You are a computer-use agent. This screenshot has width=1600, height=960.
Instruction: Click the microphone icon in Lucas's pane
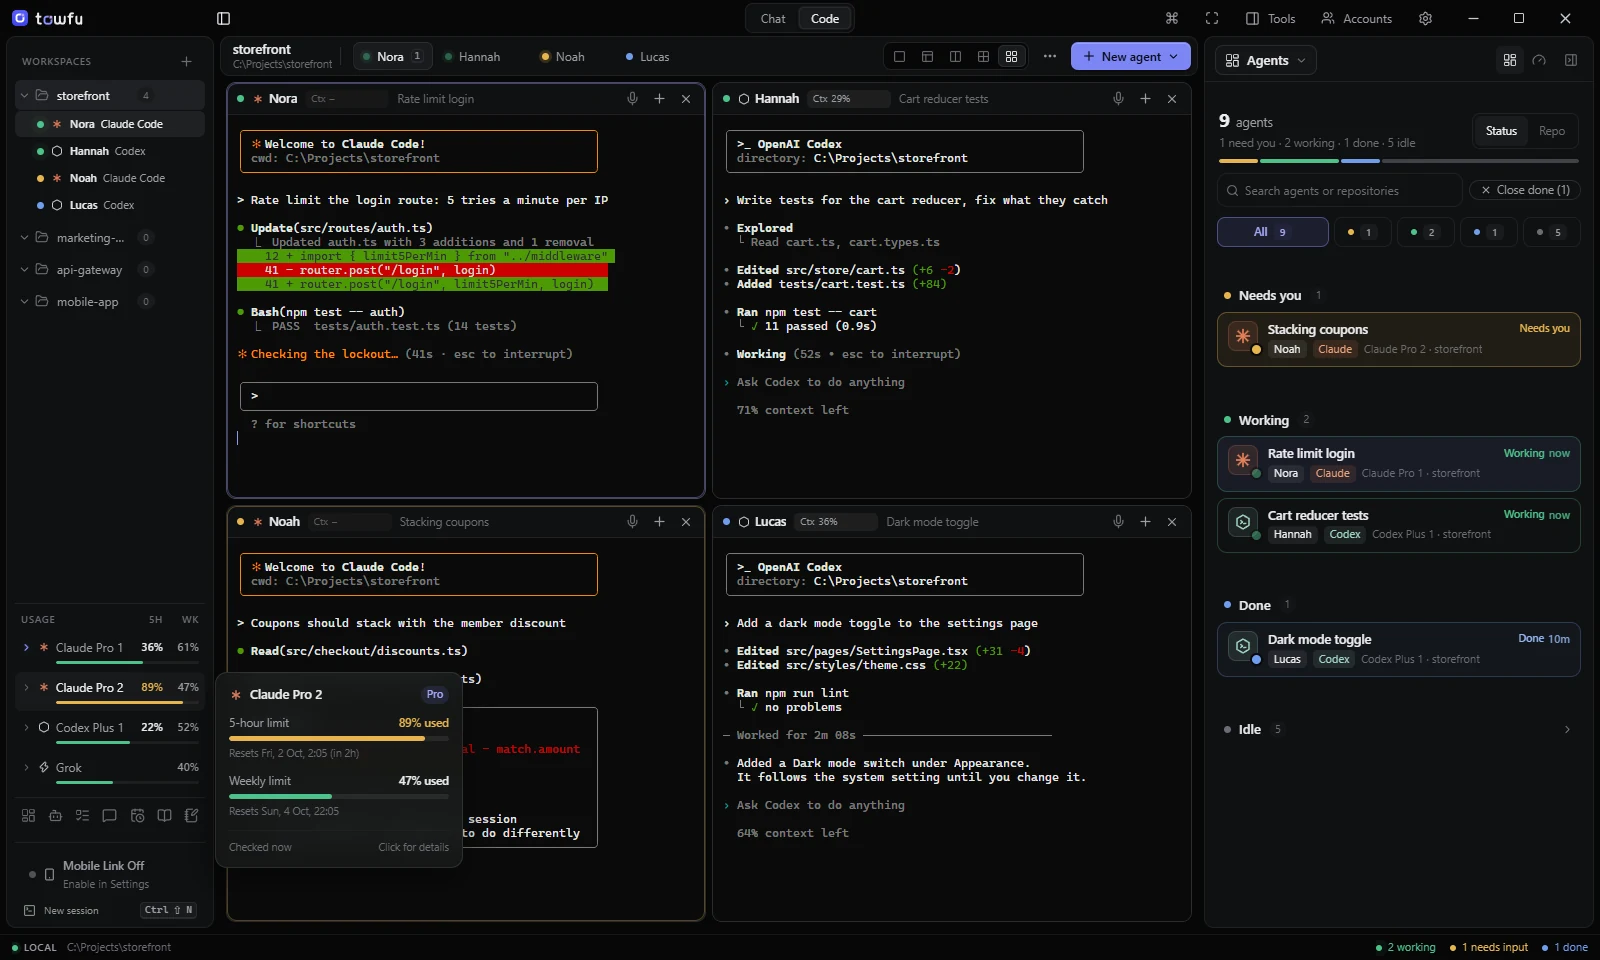click(x=1118, y=522)
